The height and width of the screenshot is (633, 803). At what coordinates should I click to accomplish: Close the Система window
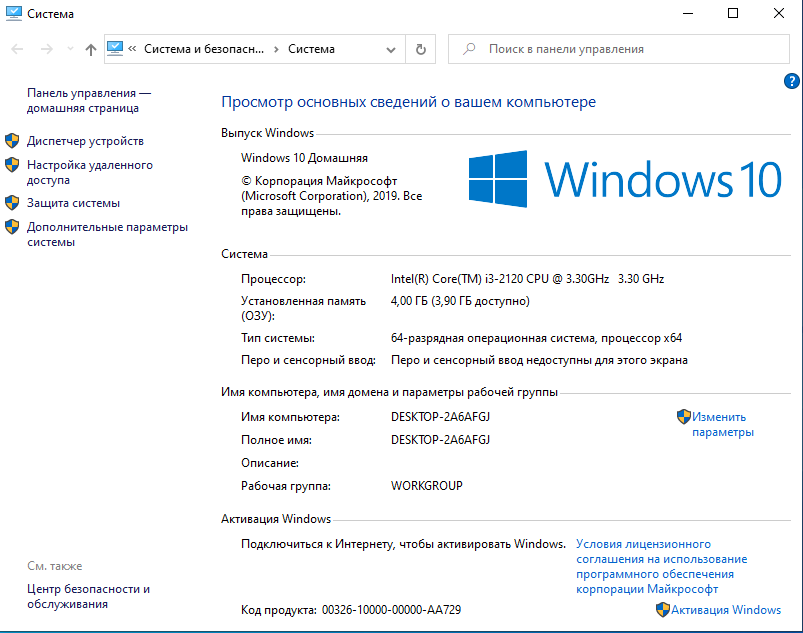pyautogui.click(x=778, y=13)
